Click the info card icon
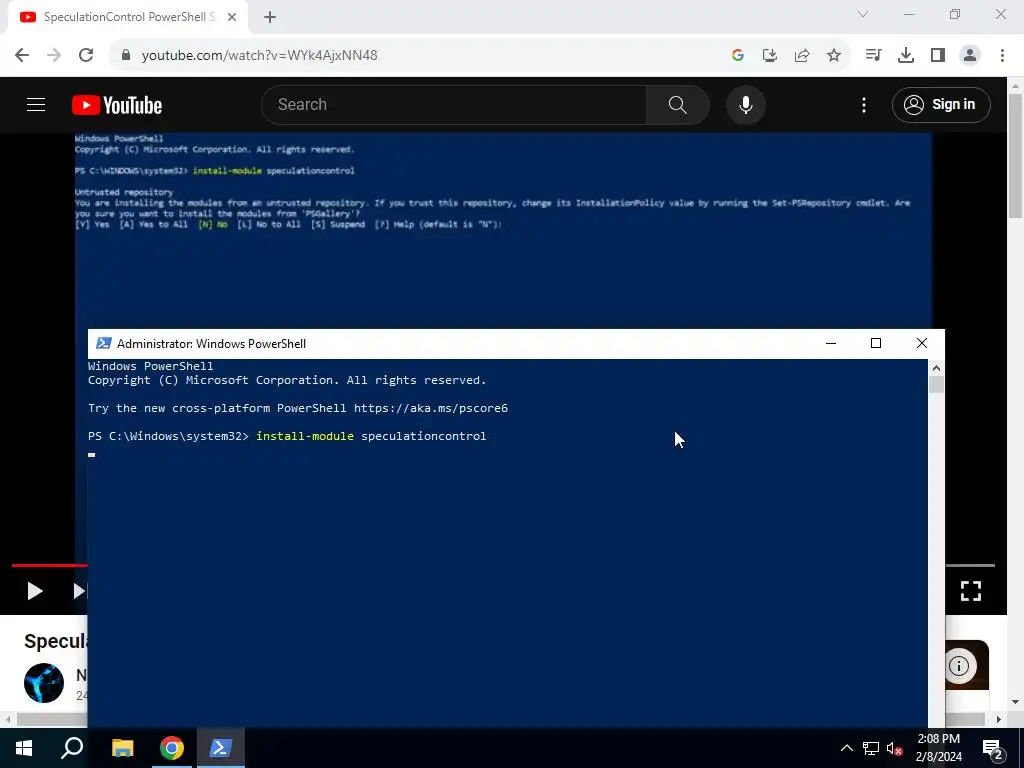1024x768 pixels. (x=959, y=666)
